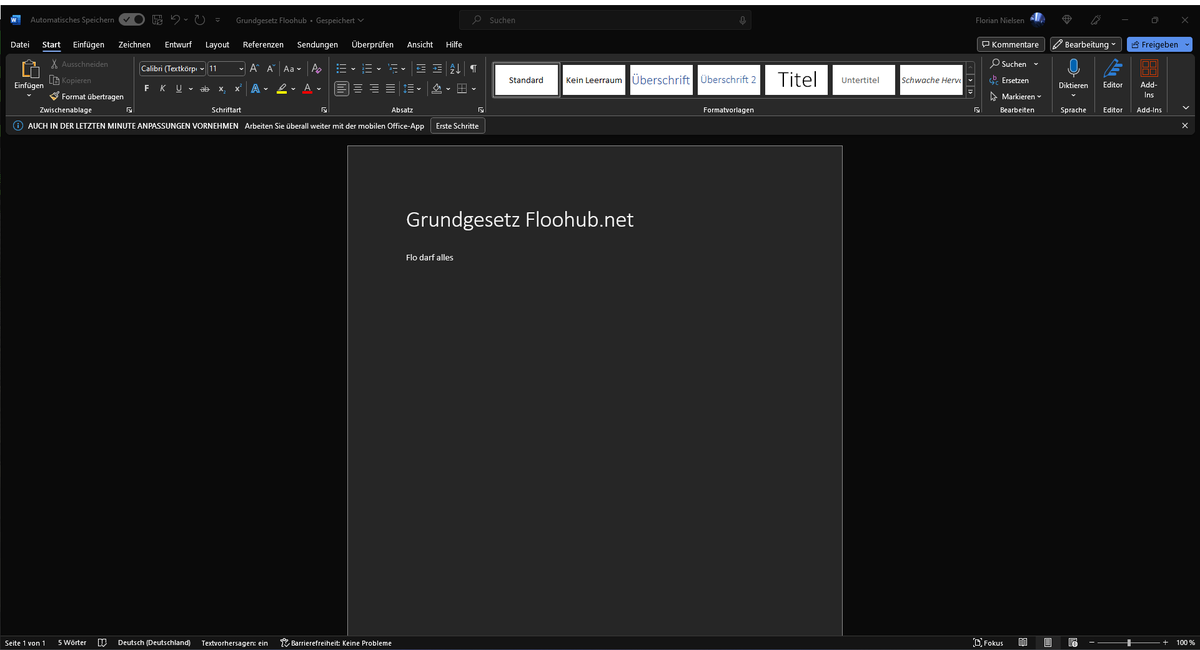
Task: Click the sort A-Z icon
Action: pos(455,68)
